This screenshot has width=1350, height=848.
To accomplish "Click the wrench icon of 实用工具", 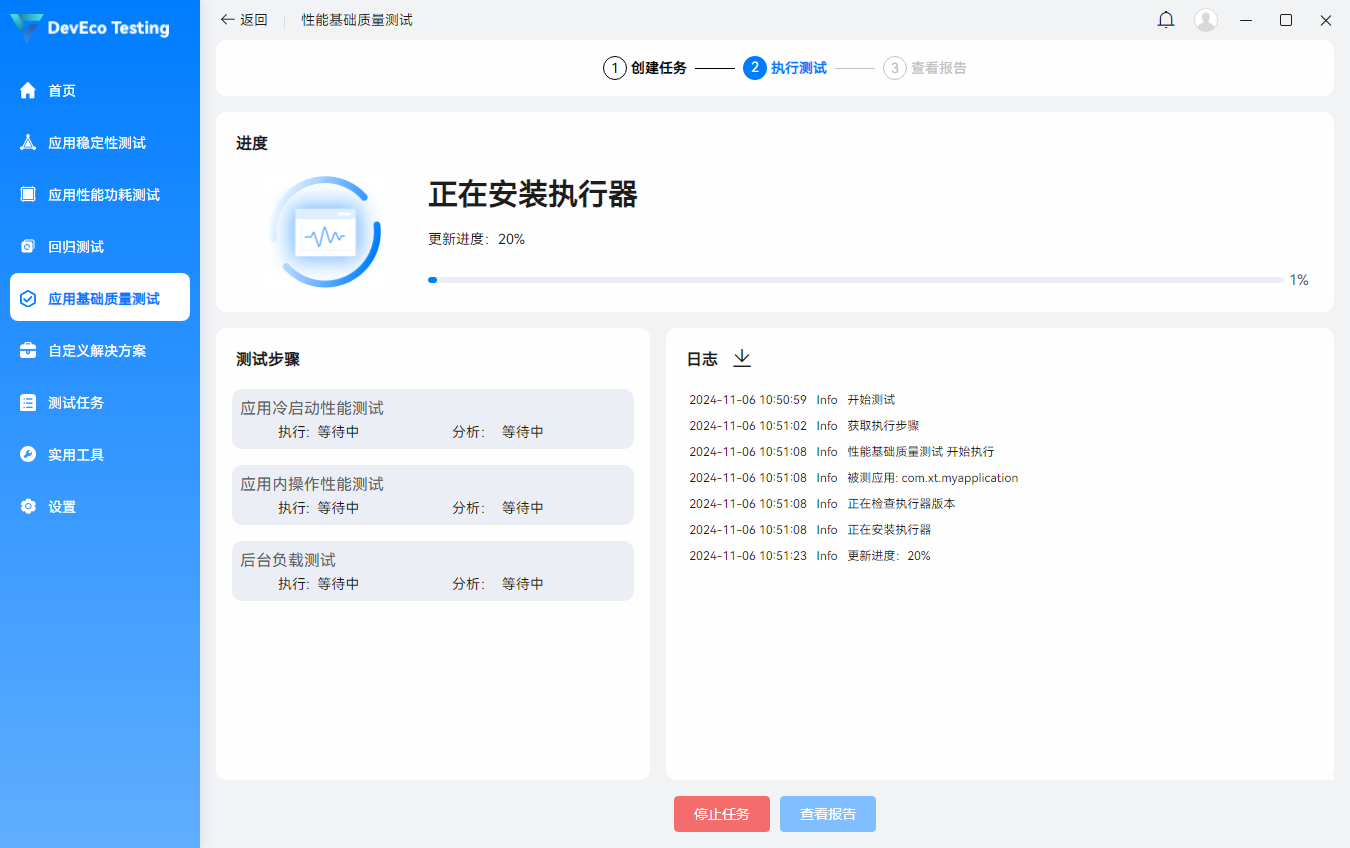I will pos(28,455).
